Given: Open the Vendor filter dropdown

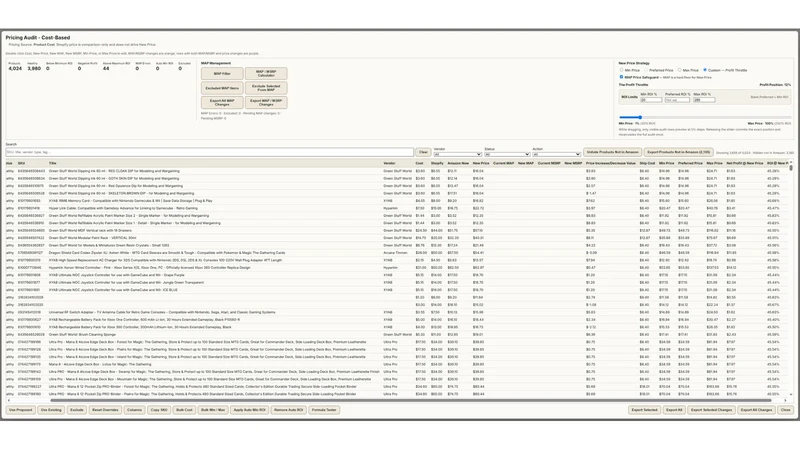Looking at the screenshot, I should 458,154.
